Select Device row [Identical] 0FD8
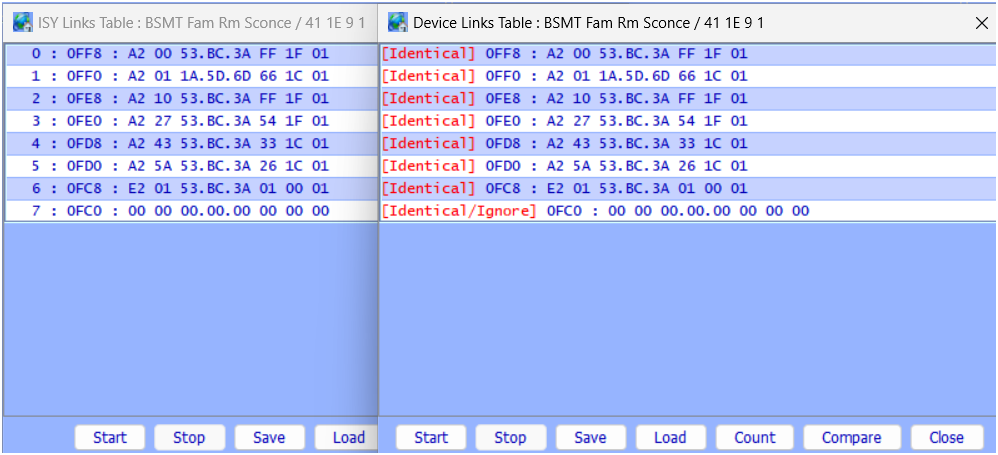 689,144
